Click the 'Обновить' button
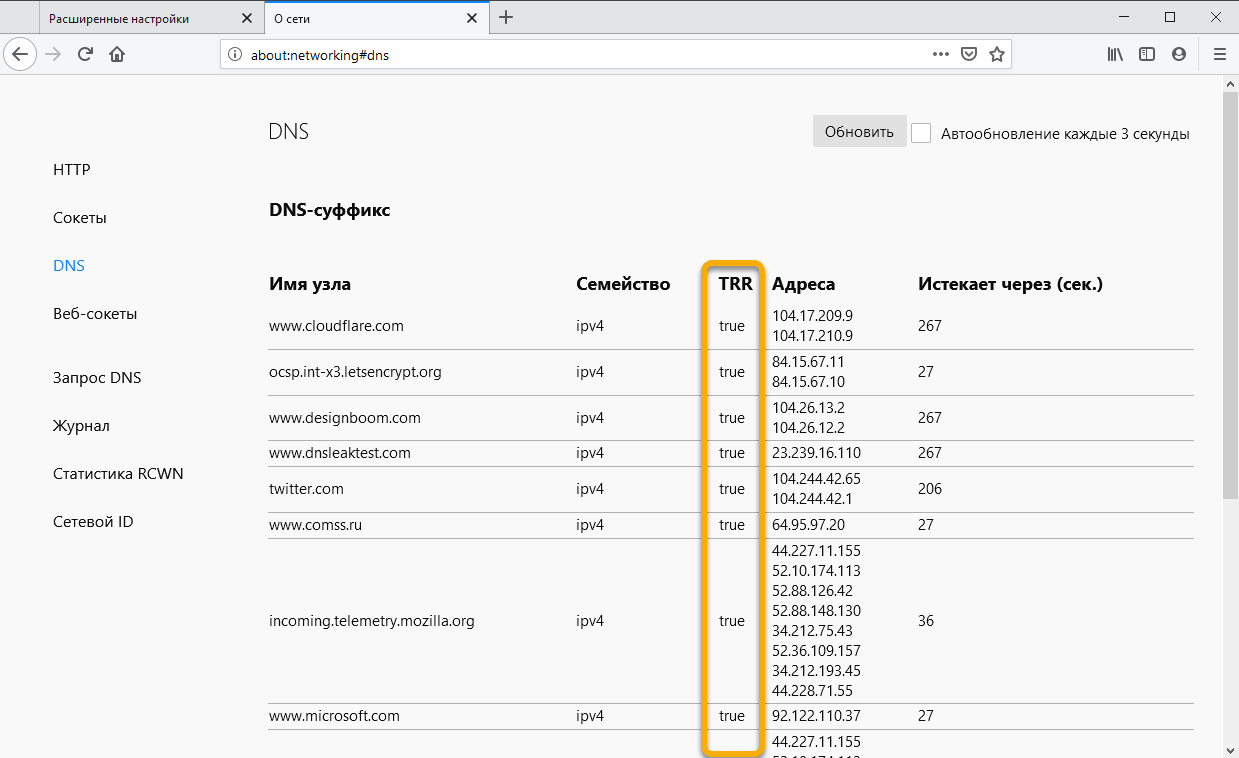 coord(859,132)
